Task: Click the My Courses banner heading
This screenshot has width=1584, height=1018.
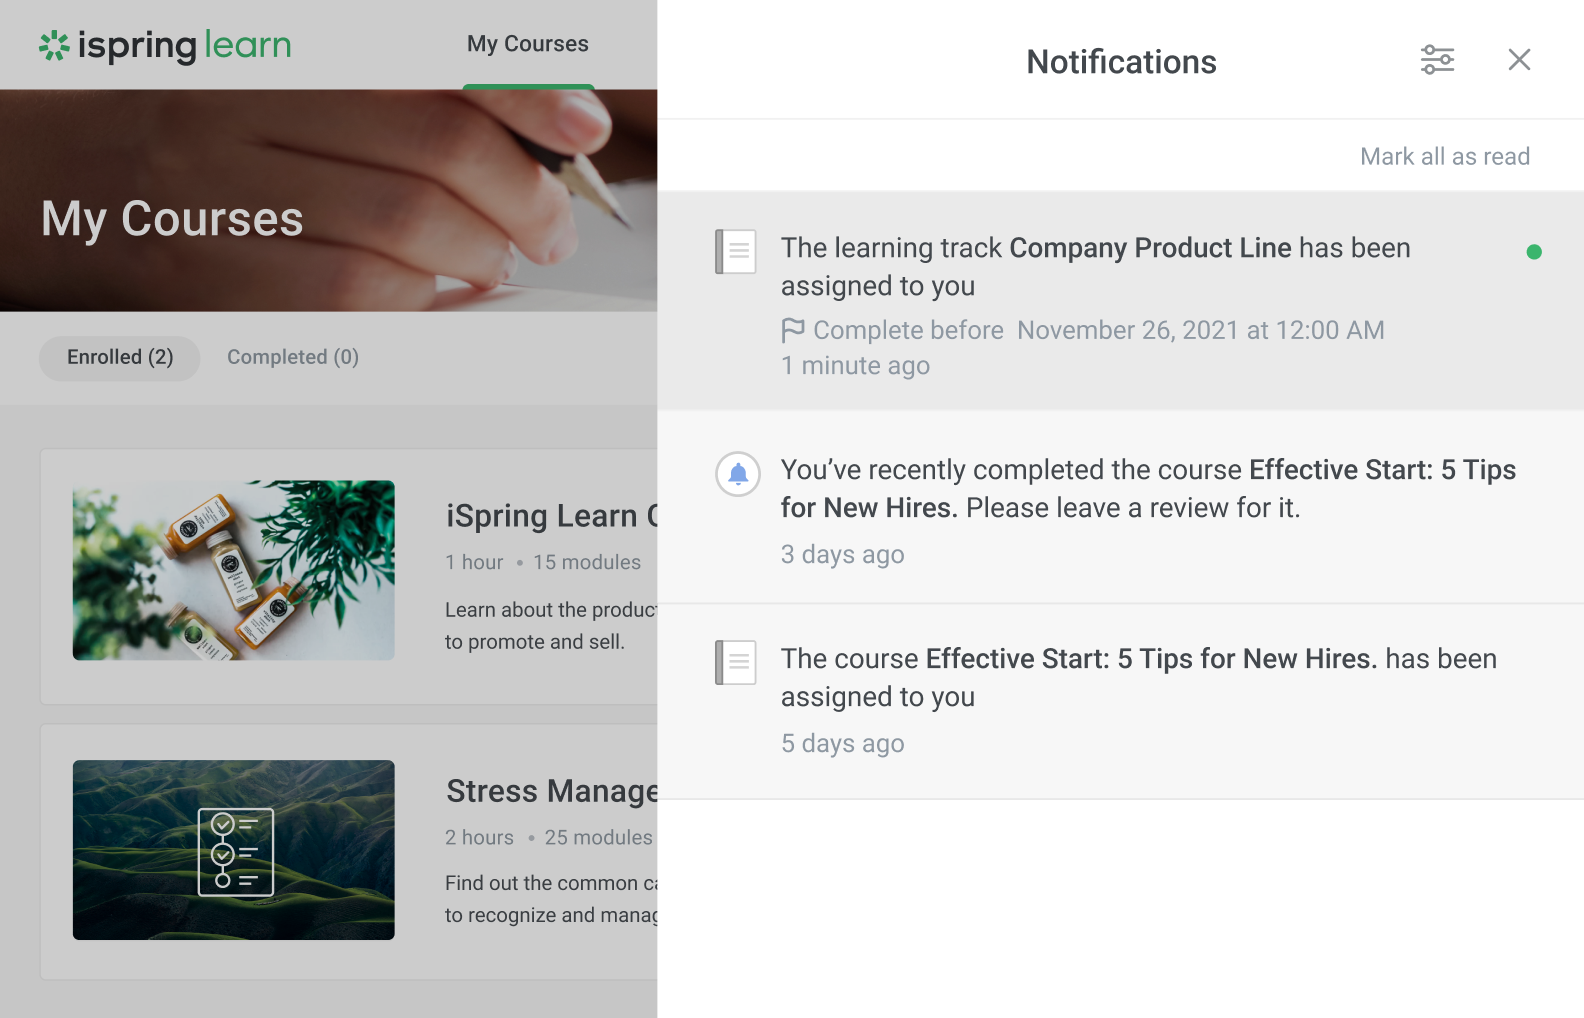Action: (172, 219)
